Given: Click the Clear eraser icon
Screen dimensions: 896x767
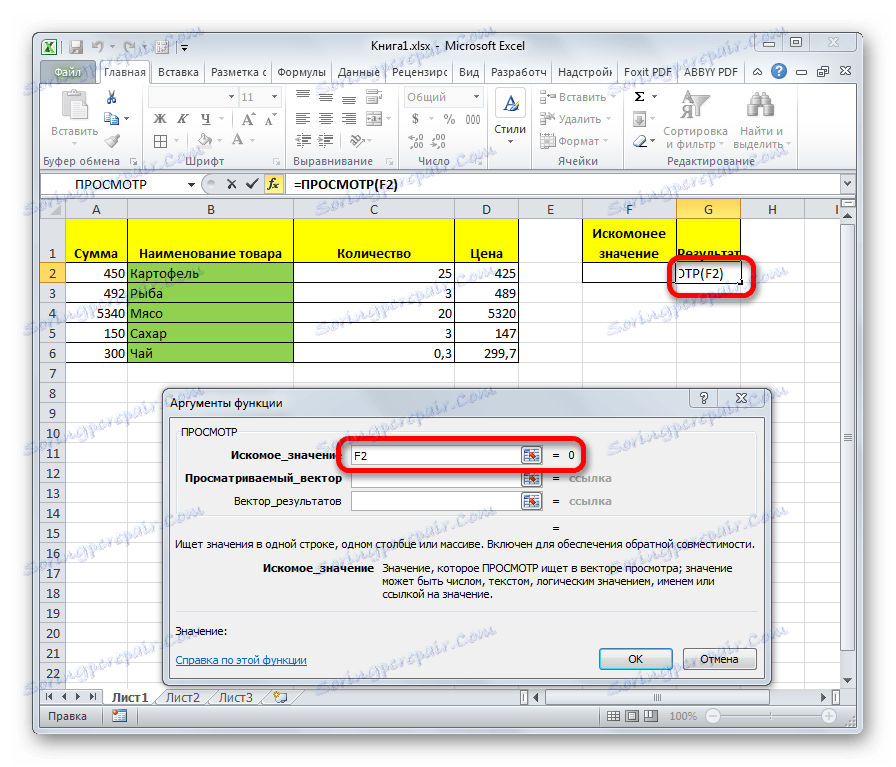Looking at the screenshot, I should click(640, 141).
